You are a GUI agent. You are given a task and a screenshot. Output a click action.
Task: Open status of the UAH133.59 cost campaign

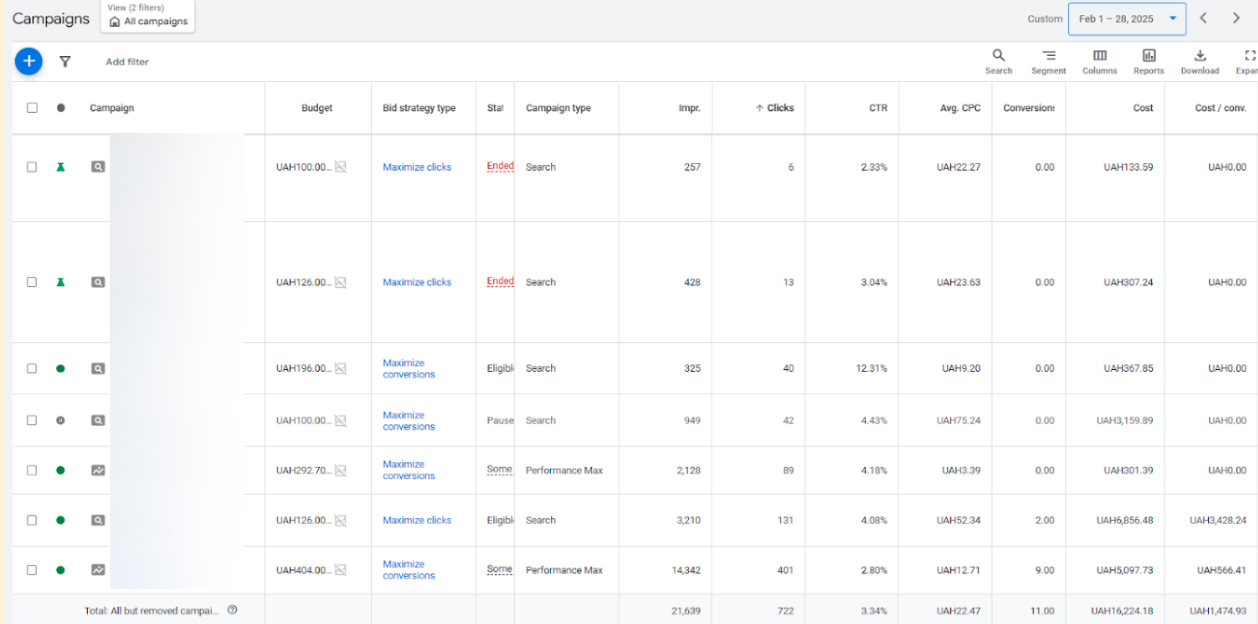60,167
